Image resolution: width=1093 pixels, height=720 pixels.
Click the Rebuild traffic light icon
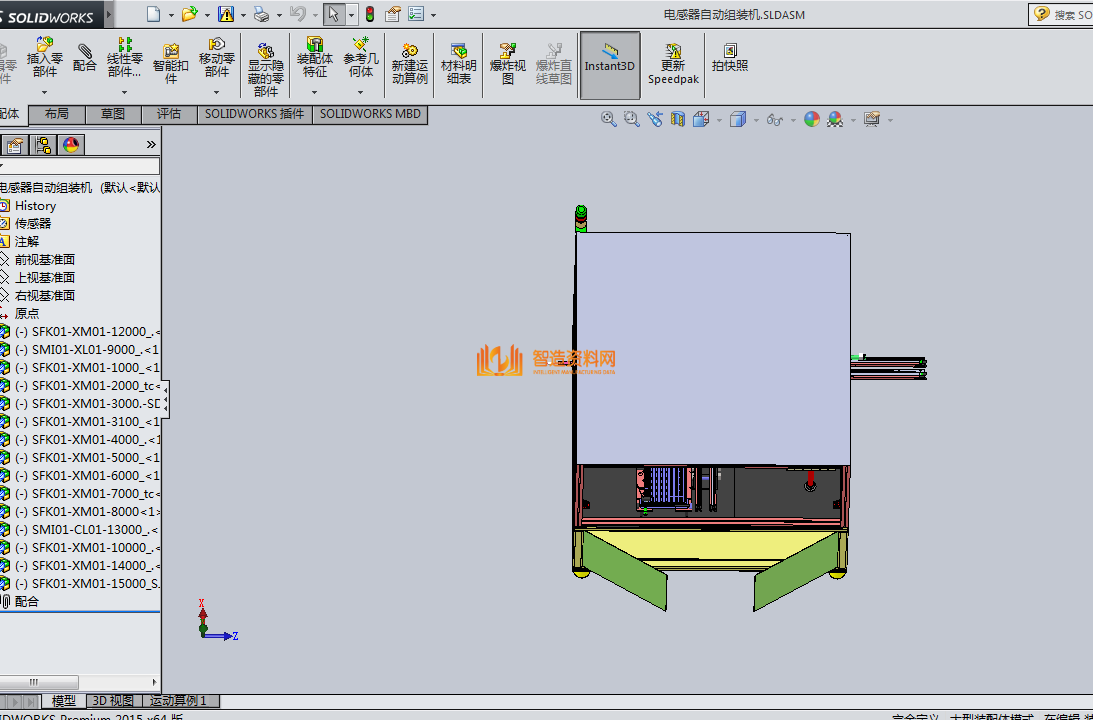pyautogui.click(x=369, y=14)
